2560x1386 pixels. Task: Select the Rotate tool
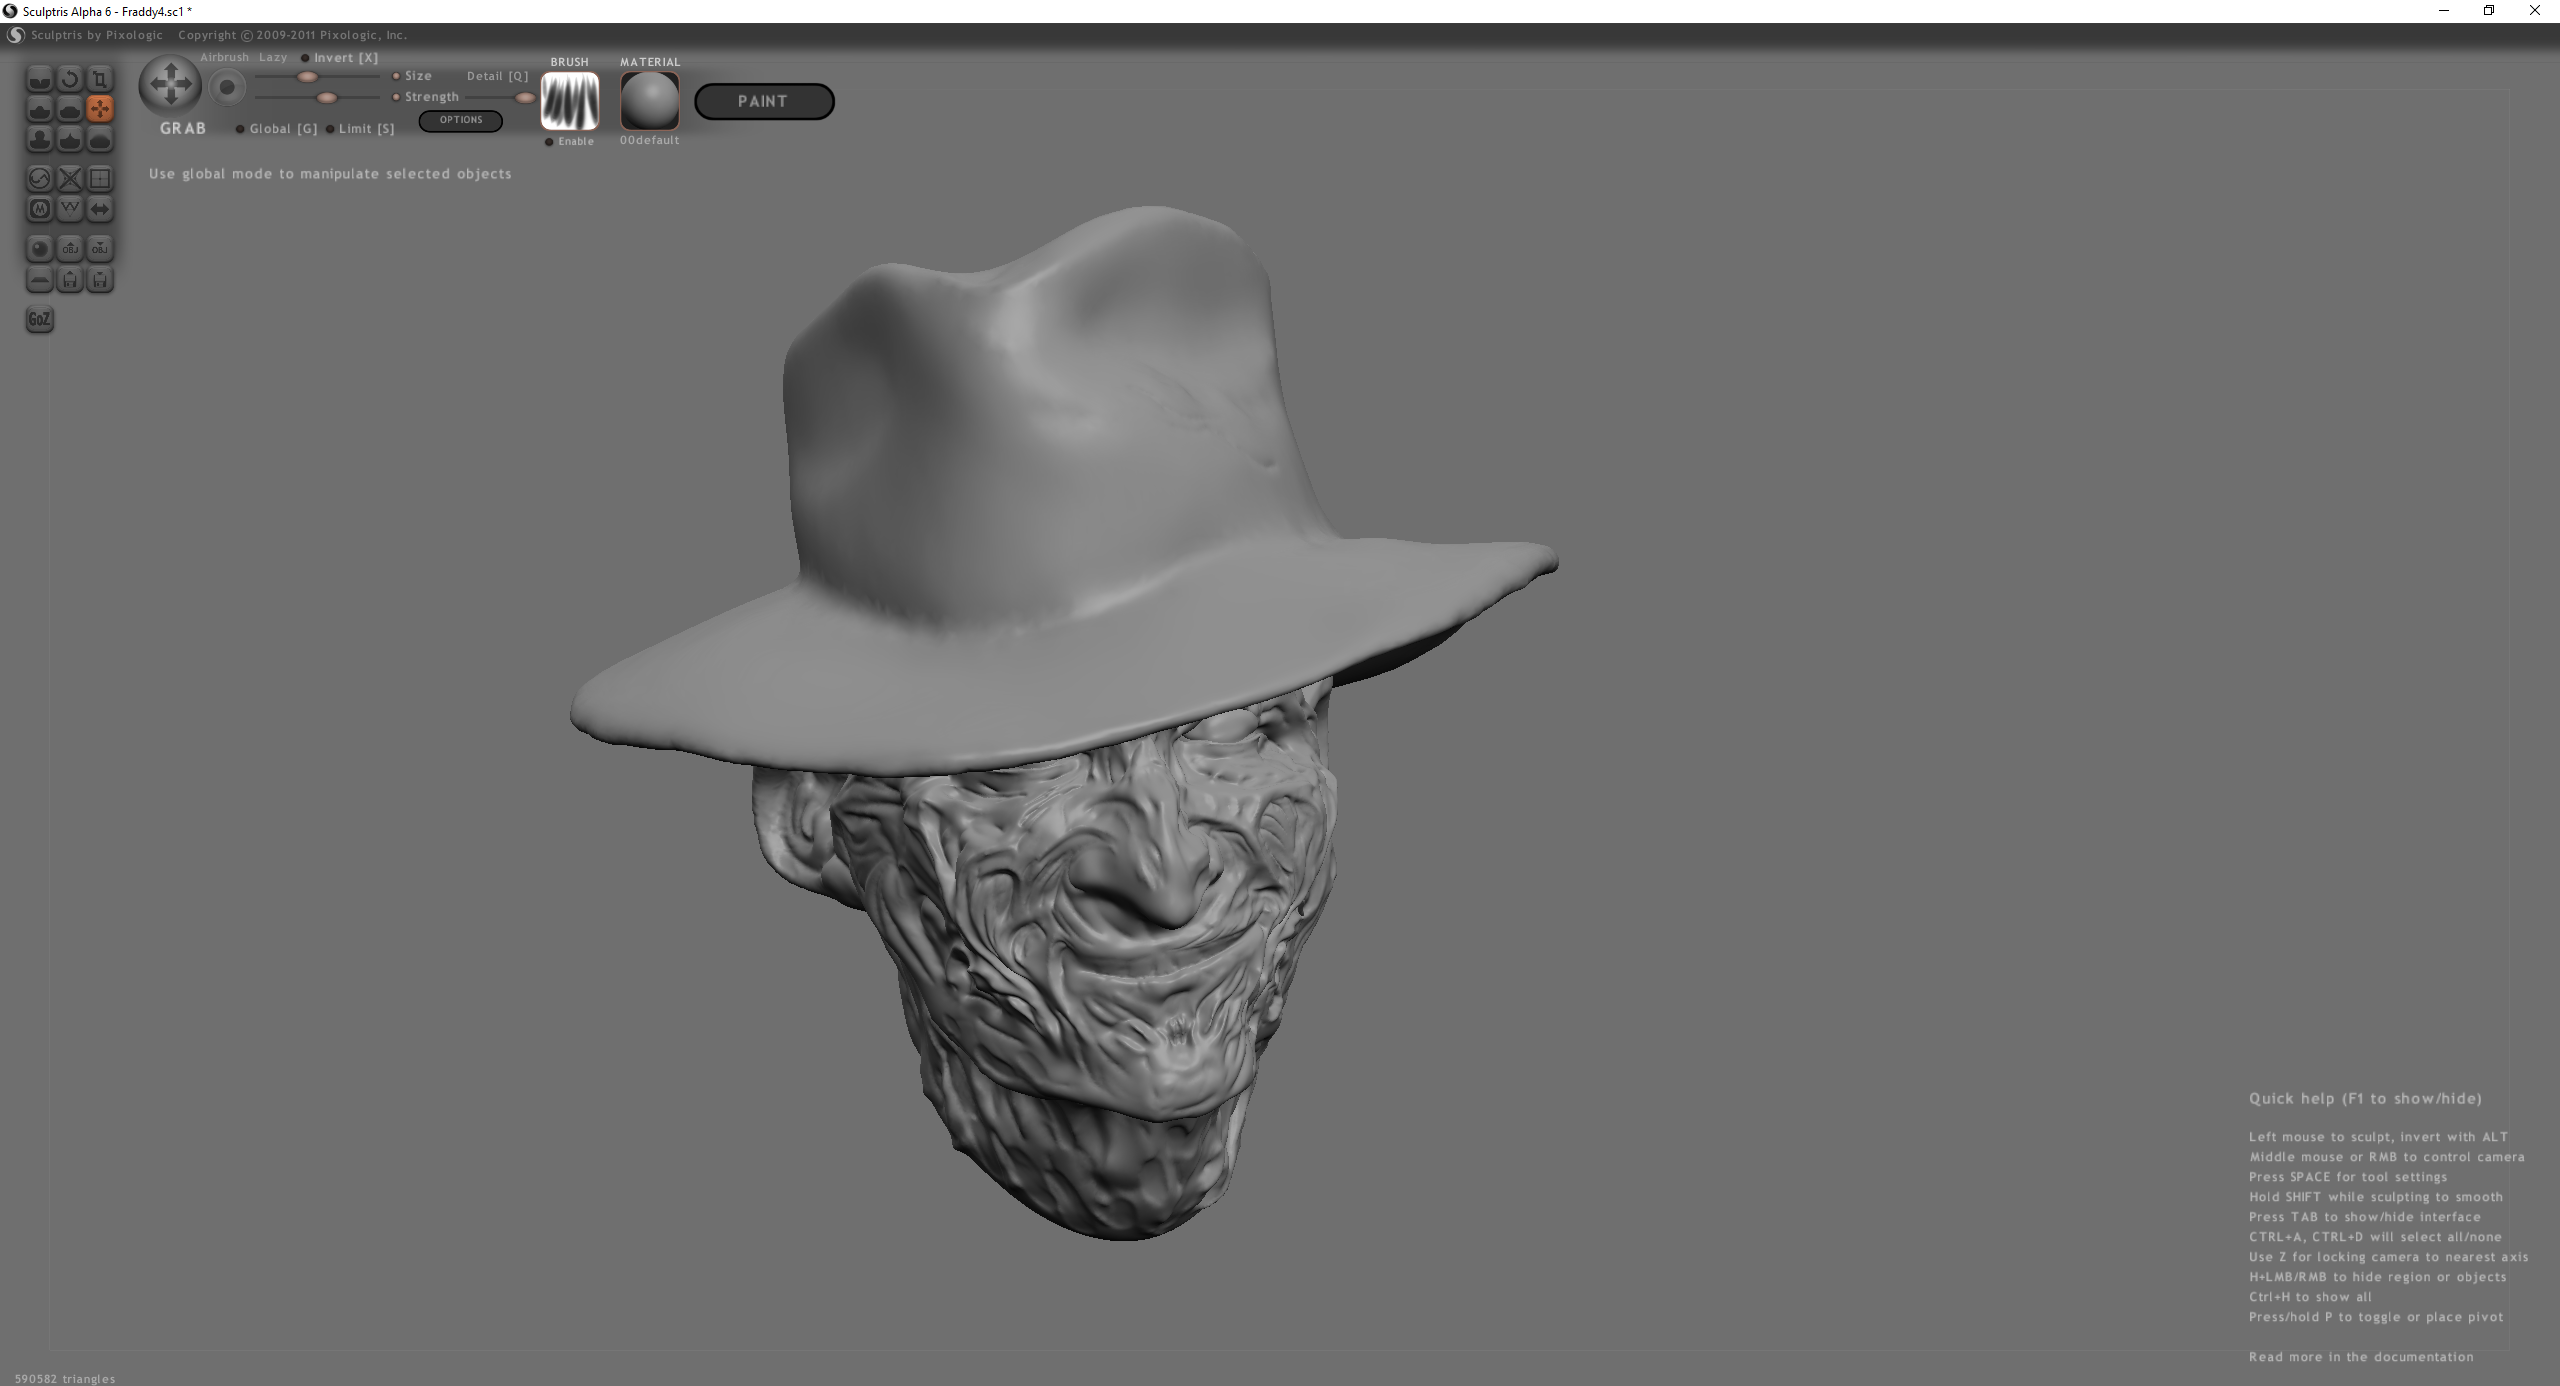coord(69,79)
